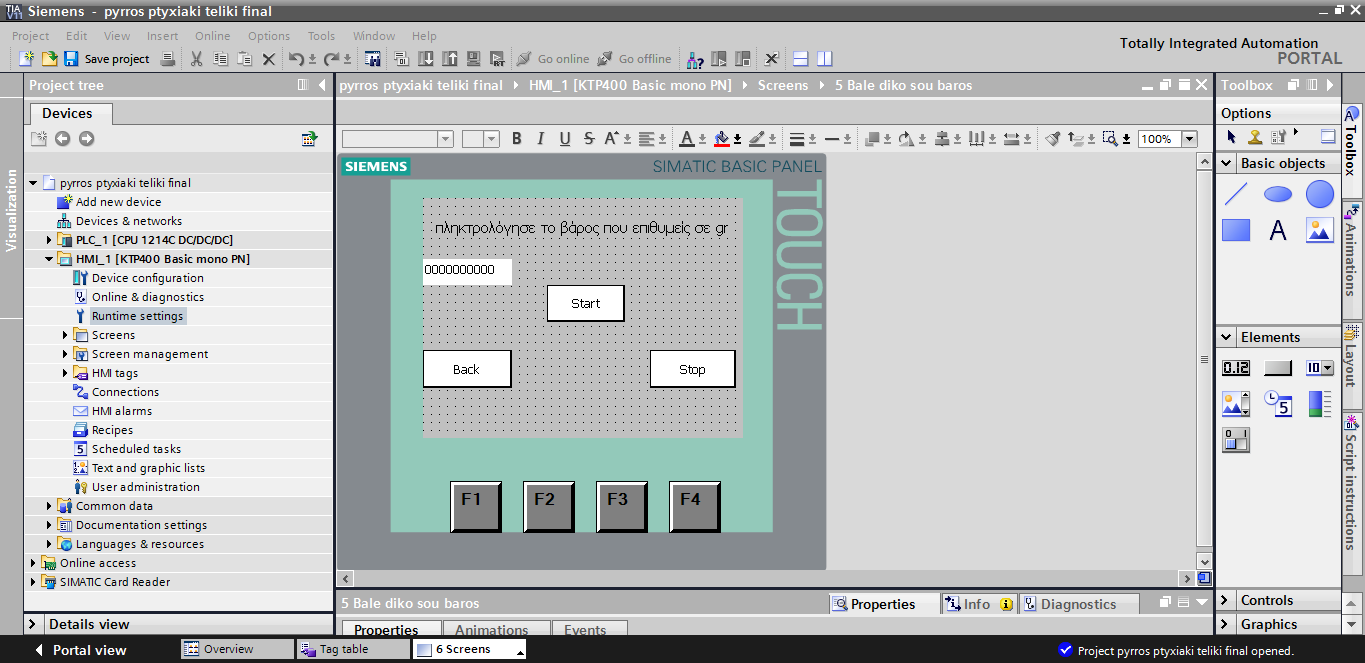Expand the HMI tags folder
The height and width of the screenshot is (663, 1365).
pyautogui.click(x=65, y=373)
